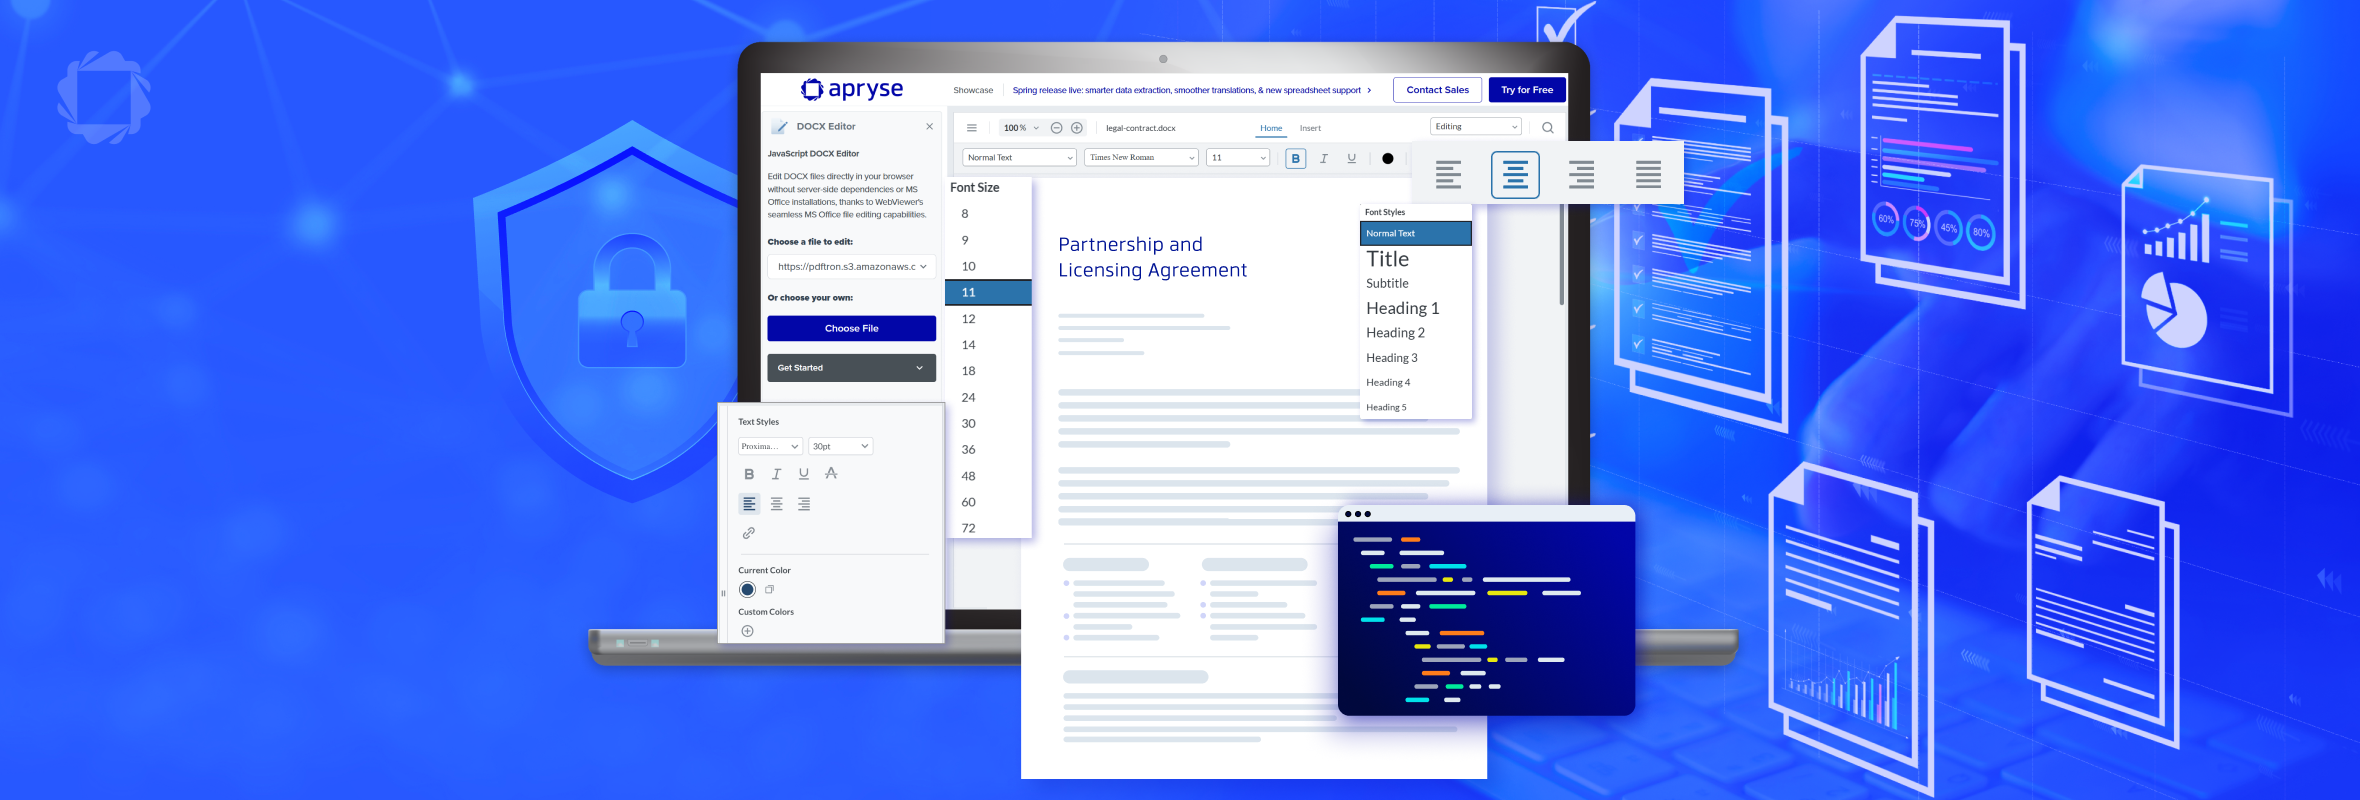This screenshot has width=2360, height=800.
Task: Click the black text color dot
Action: (1387, 158)
